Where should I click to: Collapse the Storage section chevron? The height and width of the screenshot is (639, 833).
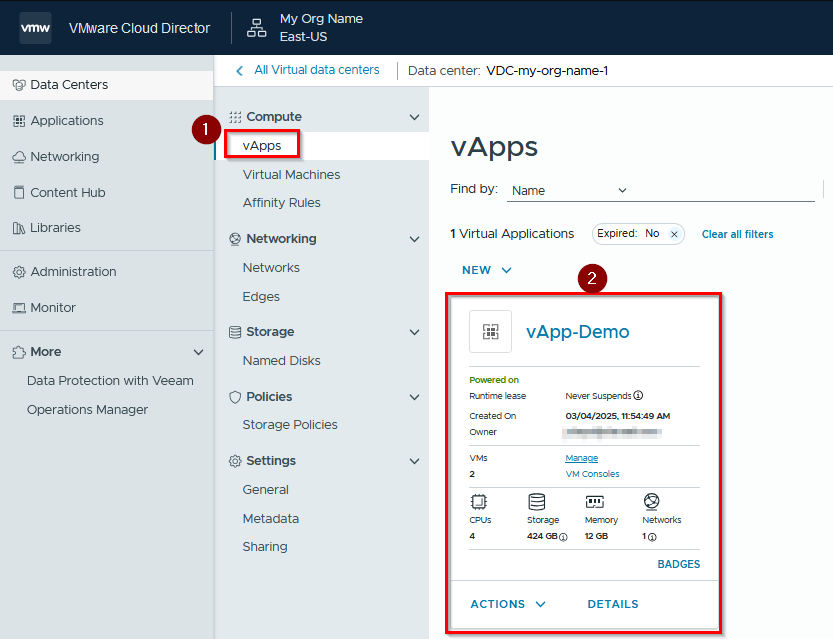(x=414, y=332)
